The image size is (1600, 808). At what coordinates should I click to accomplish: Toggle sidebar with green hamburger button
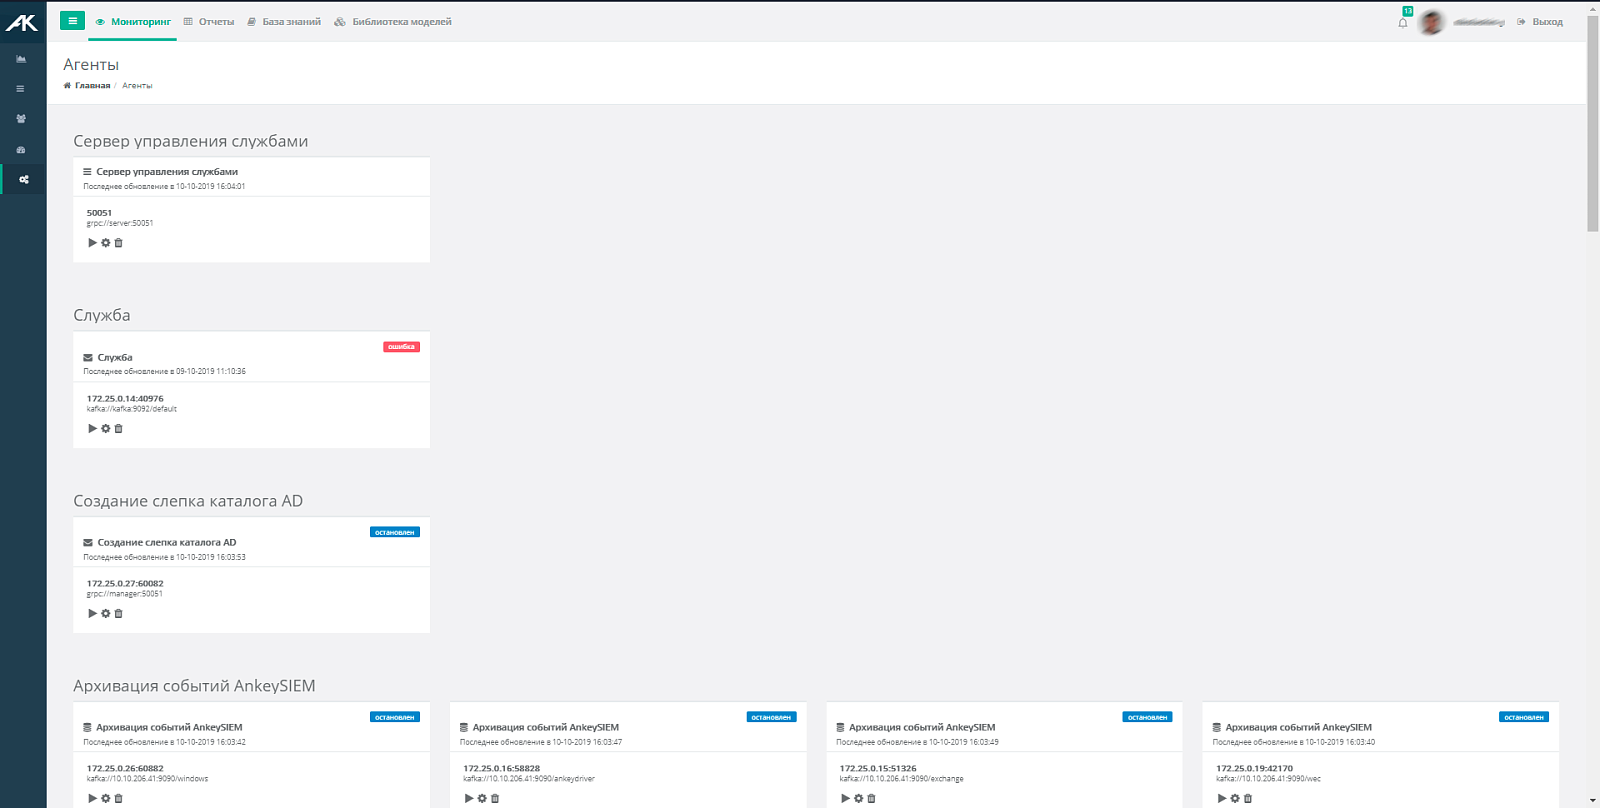[x=72, y=20]
